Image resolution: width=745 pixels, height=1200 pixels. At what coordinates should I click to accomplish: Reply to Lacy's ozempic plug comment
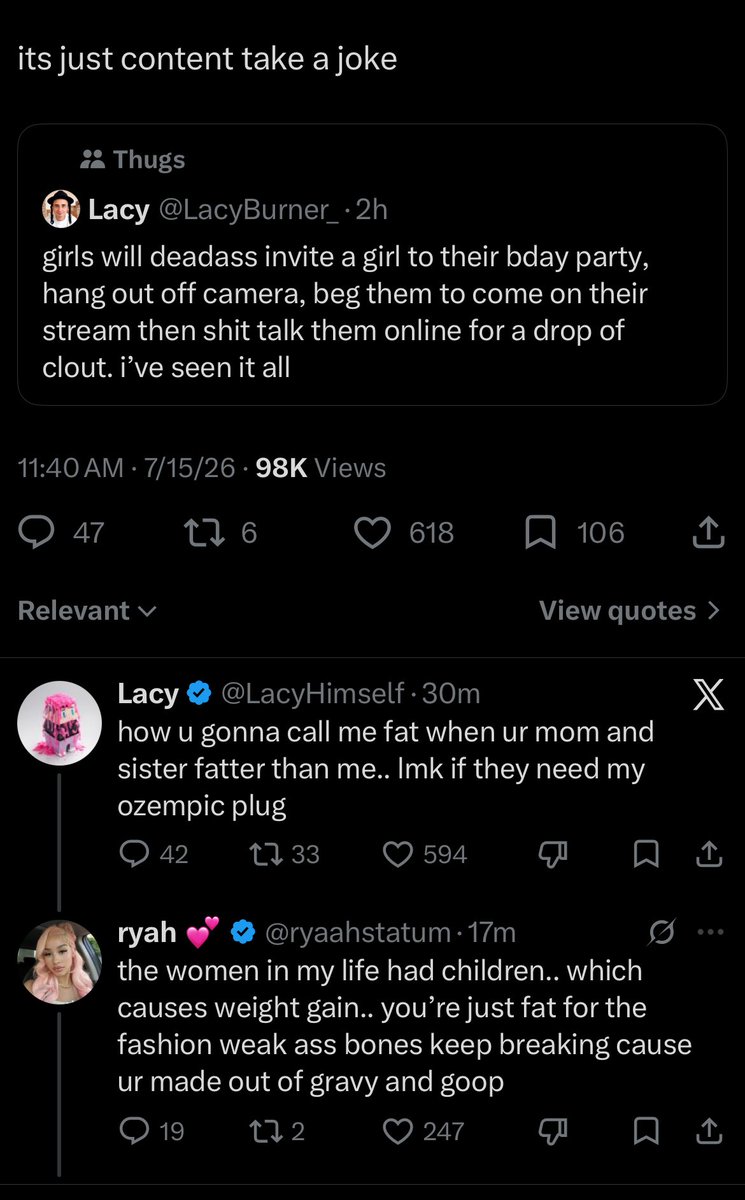tap(153, 853)
